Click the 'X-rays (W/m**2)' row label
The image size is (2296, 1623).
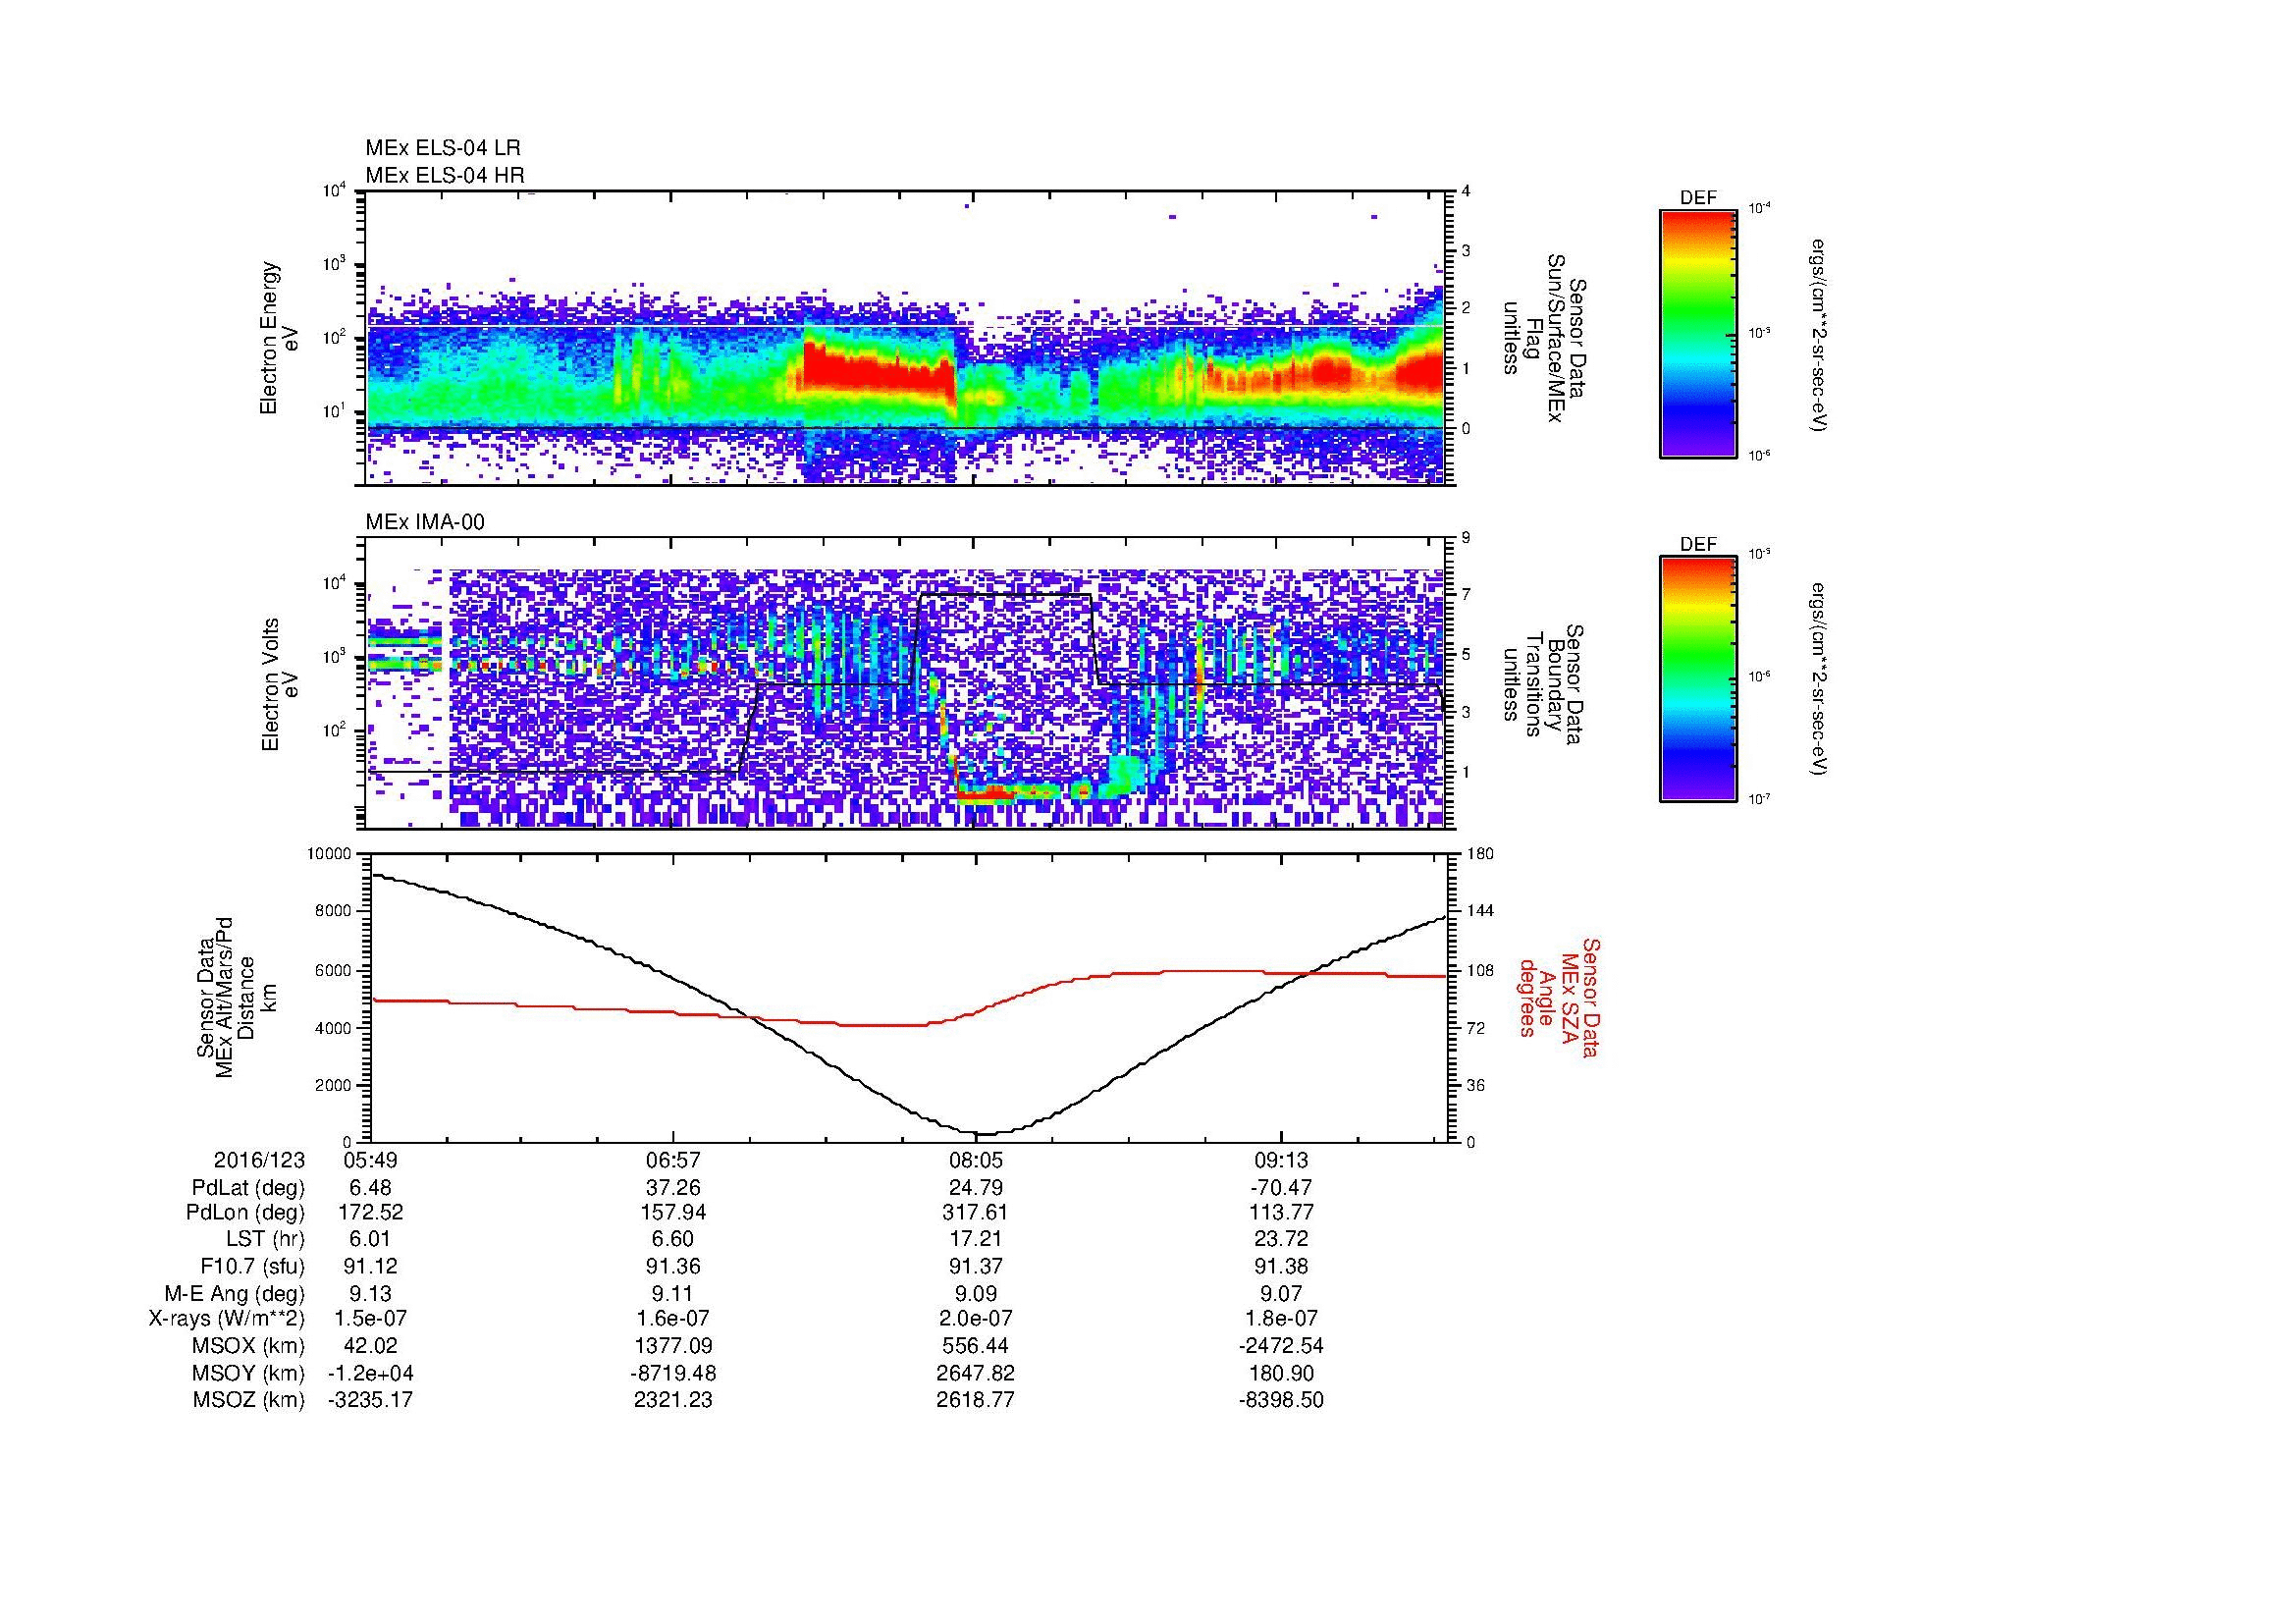point(227,1319)
